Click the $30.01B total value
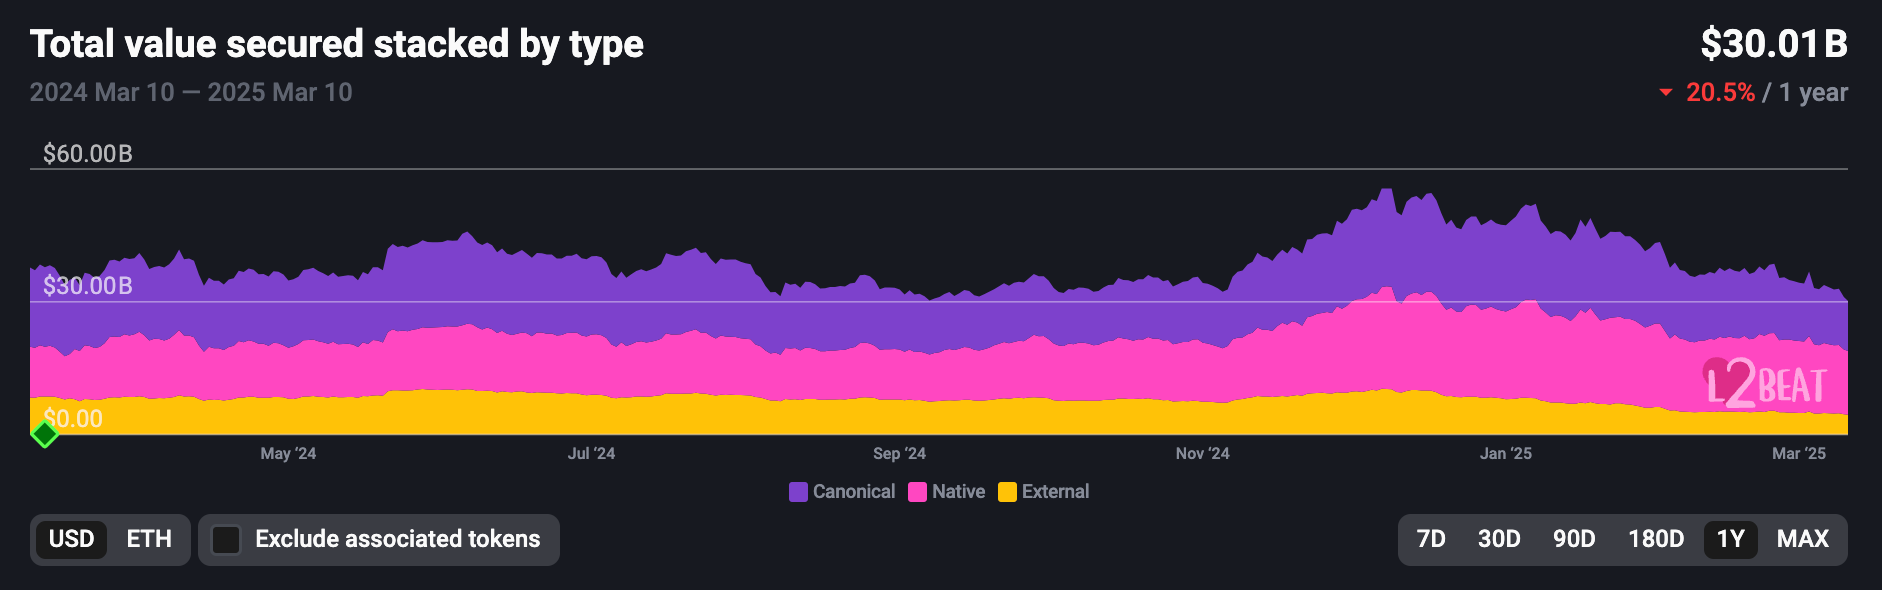Screen dimensions: 1882x590 pyautogui.click(x=1774, y=44)
